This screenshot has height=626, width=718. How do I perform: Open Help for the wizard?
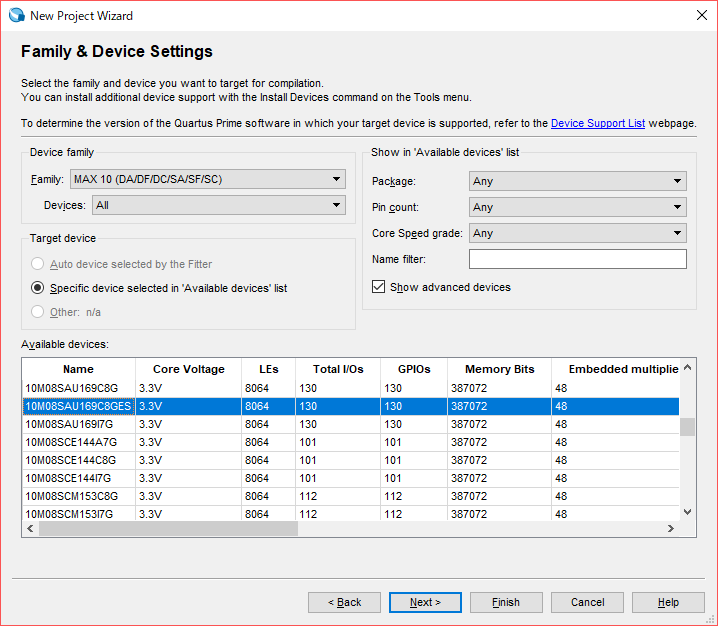tap(668, 602)
